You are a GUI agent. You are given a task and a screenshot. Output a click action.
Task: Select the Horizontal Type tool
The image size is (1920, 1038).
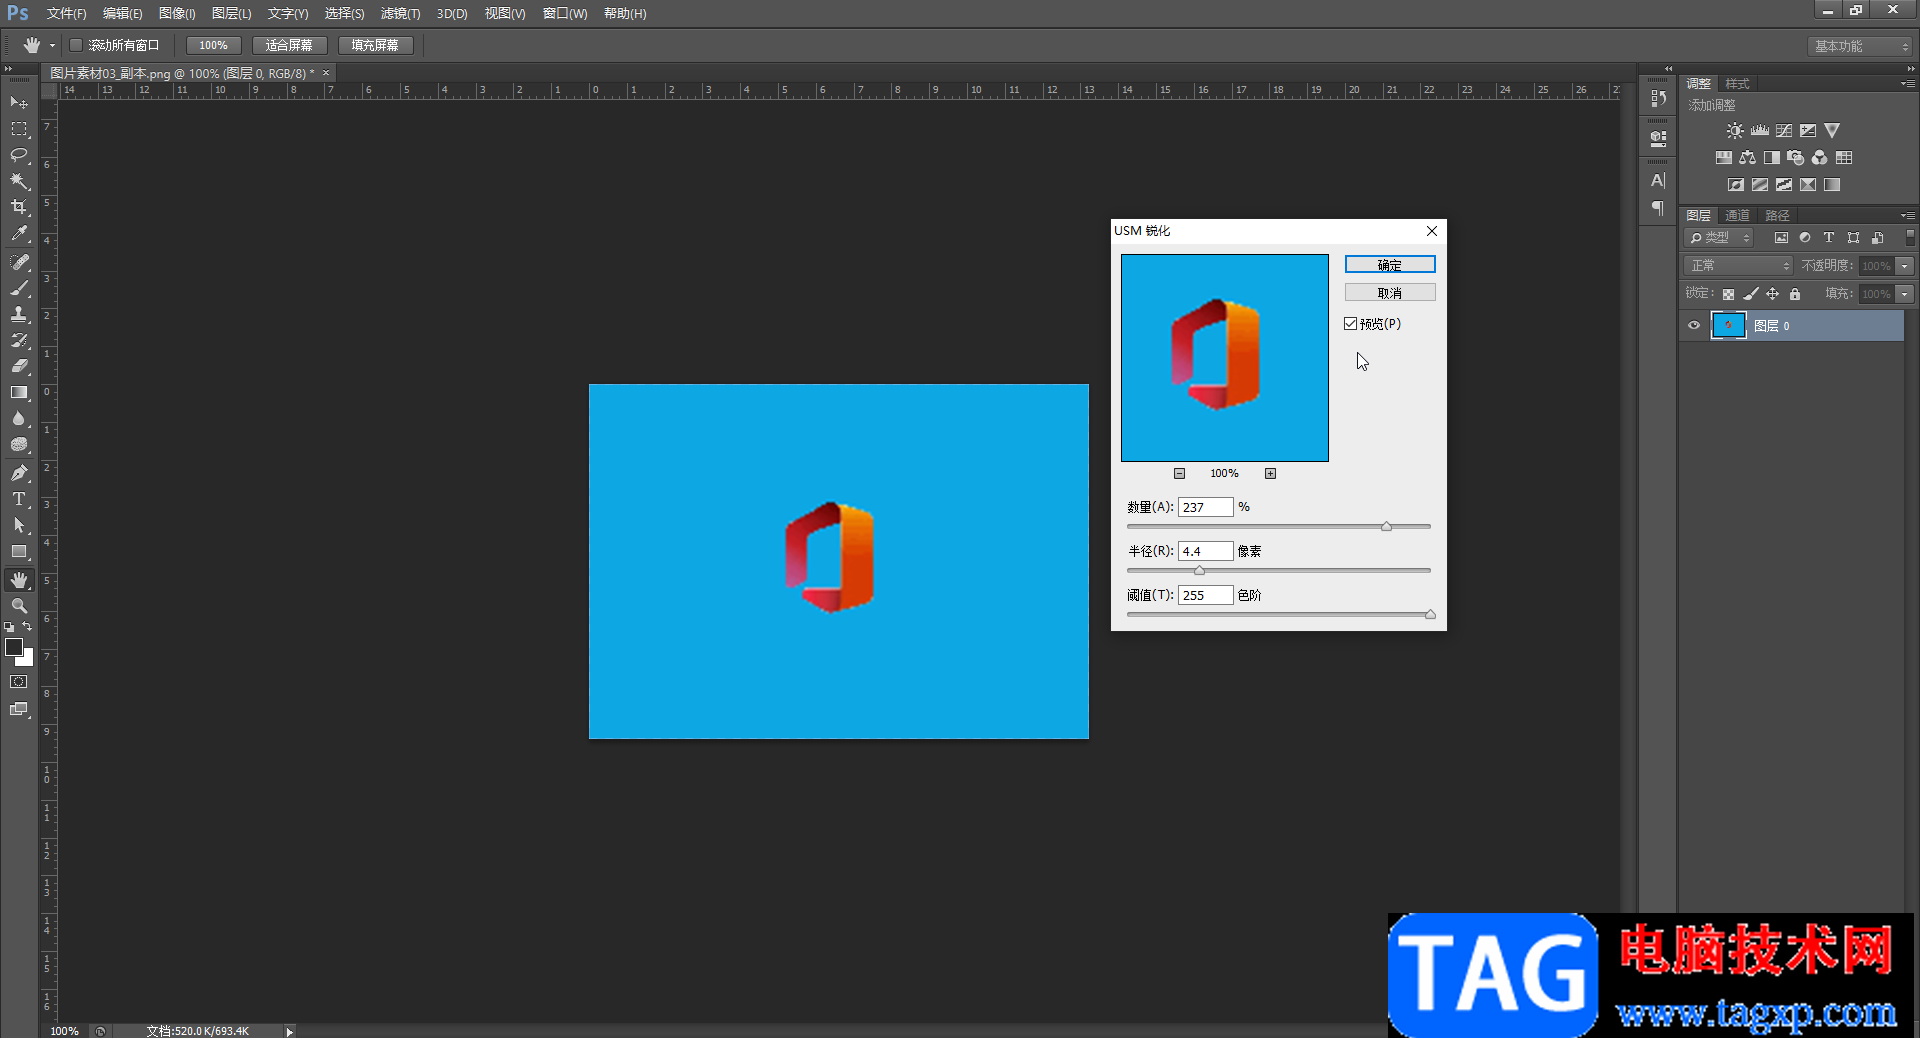point(19,499)
